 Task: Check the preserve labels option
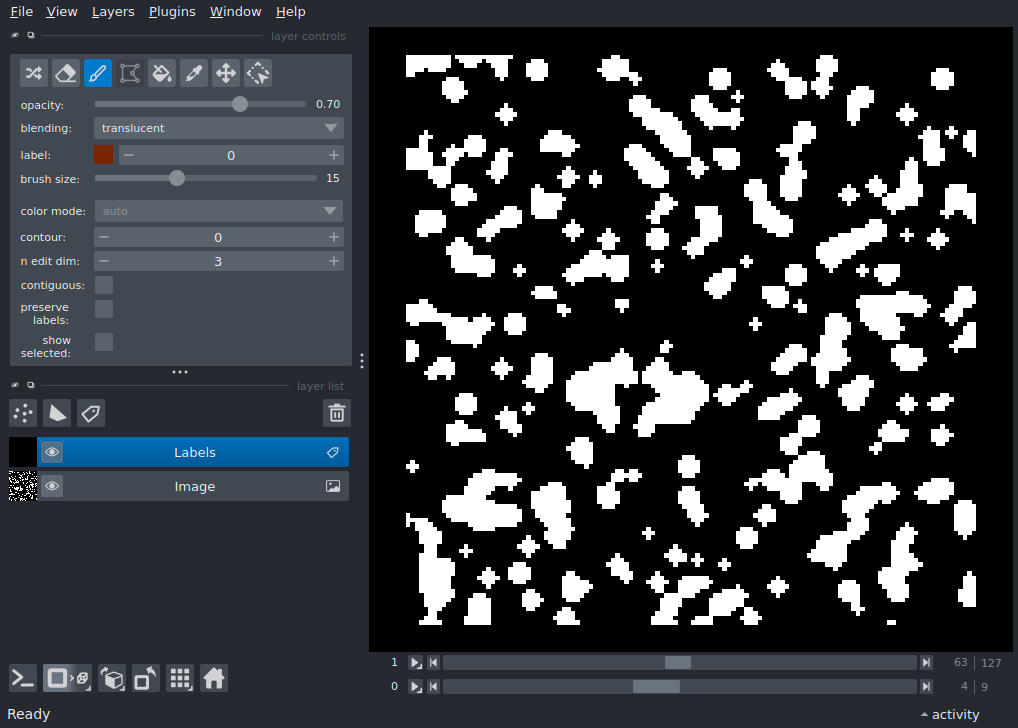pyautogui.click(x=104, y=309)
